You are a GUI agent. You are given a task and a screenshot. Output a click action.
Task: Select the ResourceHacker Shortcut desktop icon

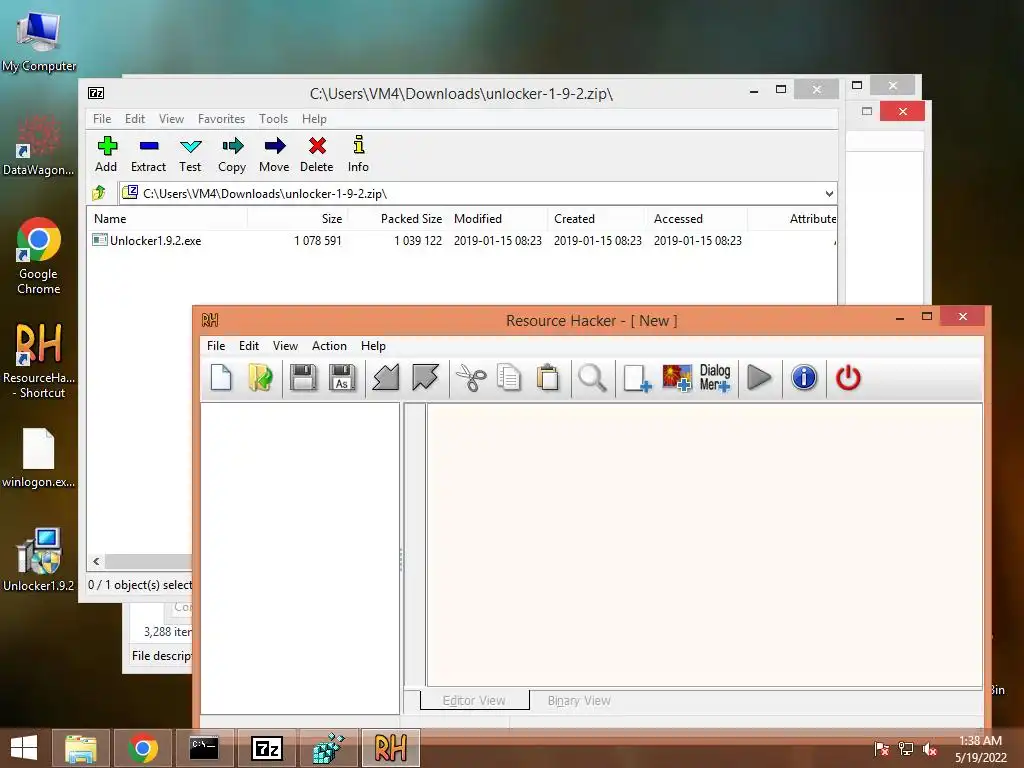click(x=39, y=361)
